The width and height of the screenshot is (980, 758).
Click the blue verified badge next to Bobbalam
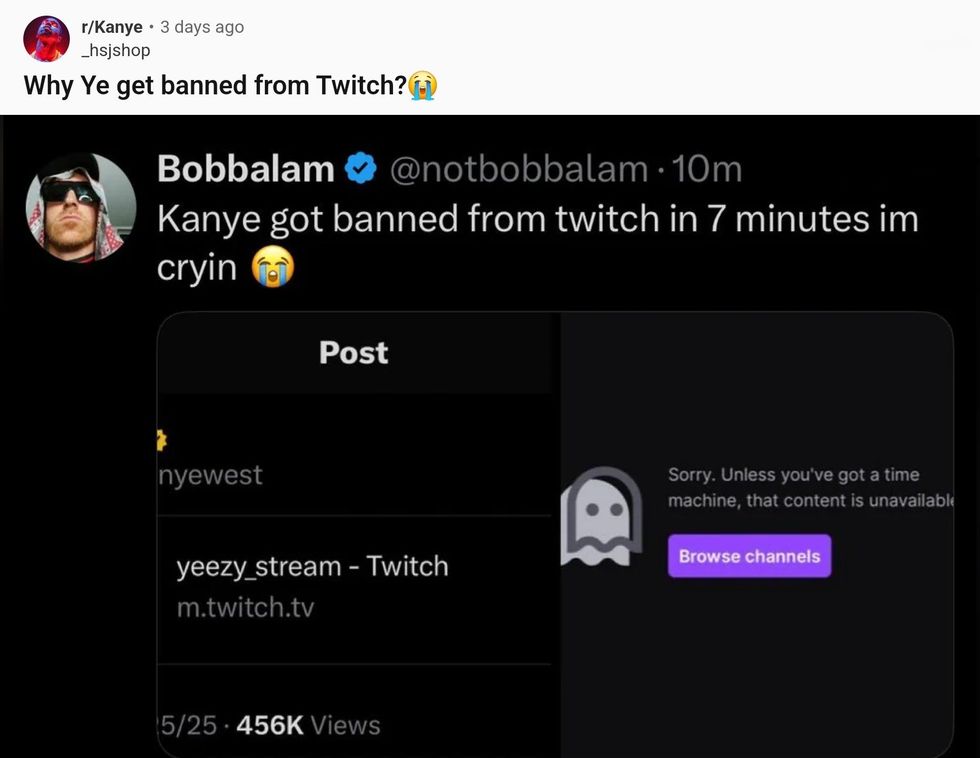click(360, 170)
